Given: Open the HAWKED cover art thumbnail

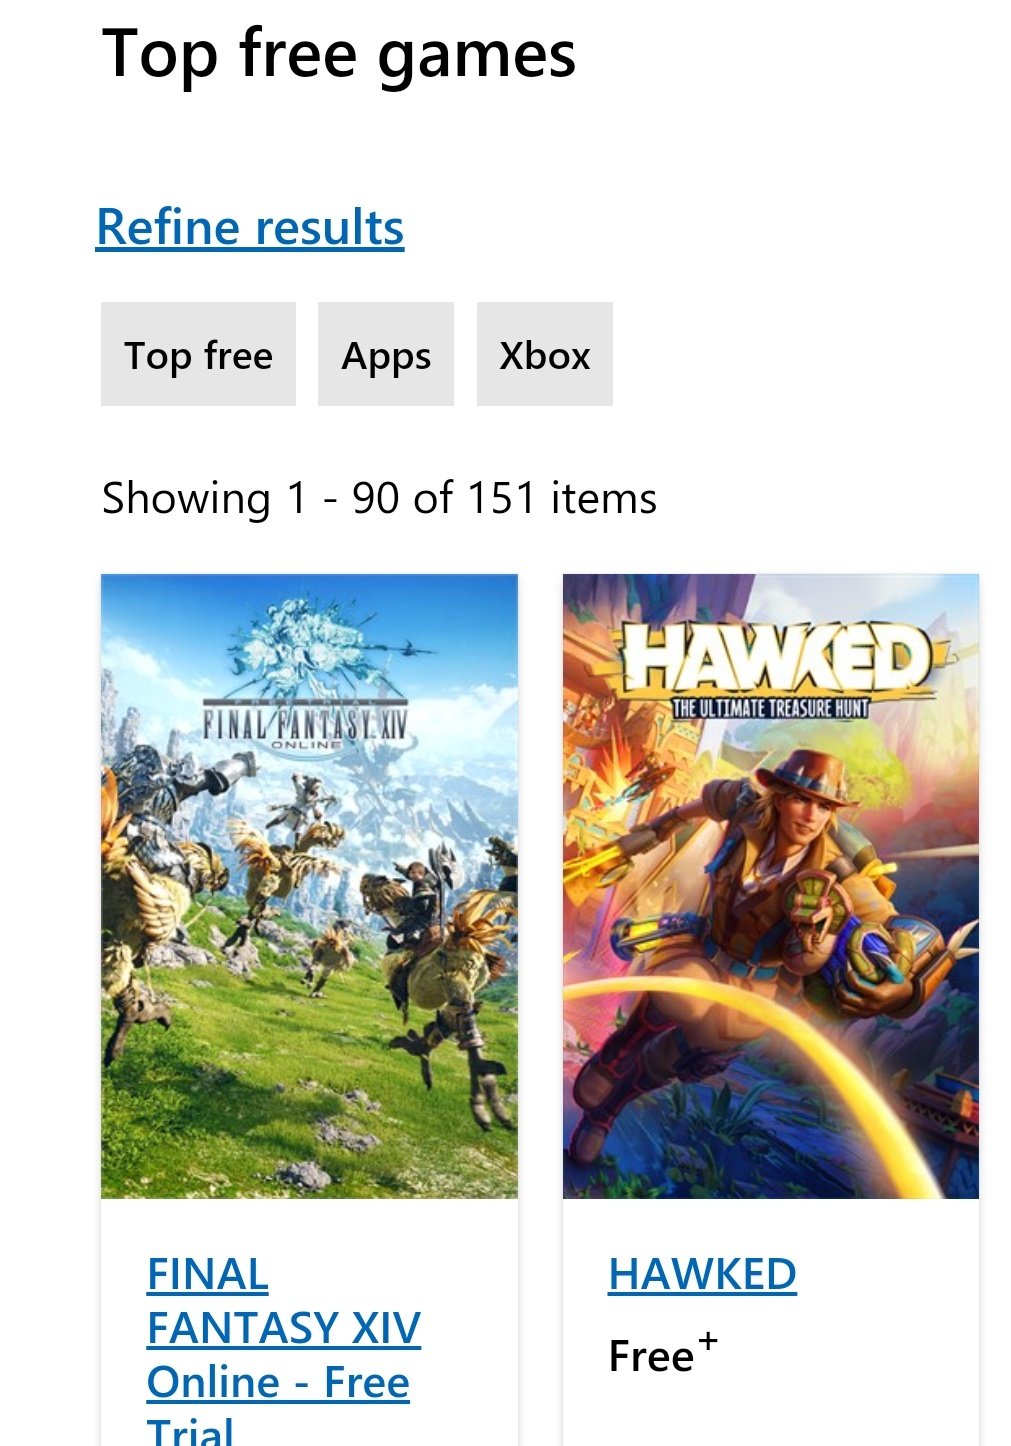Looking at the screenshot, I should point(771,886).
